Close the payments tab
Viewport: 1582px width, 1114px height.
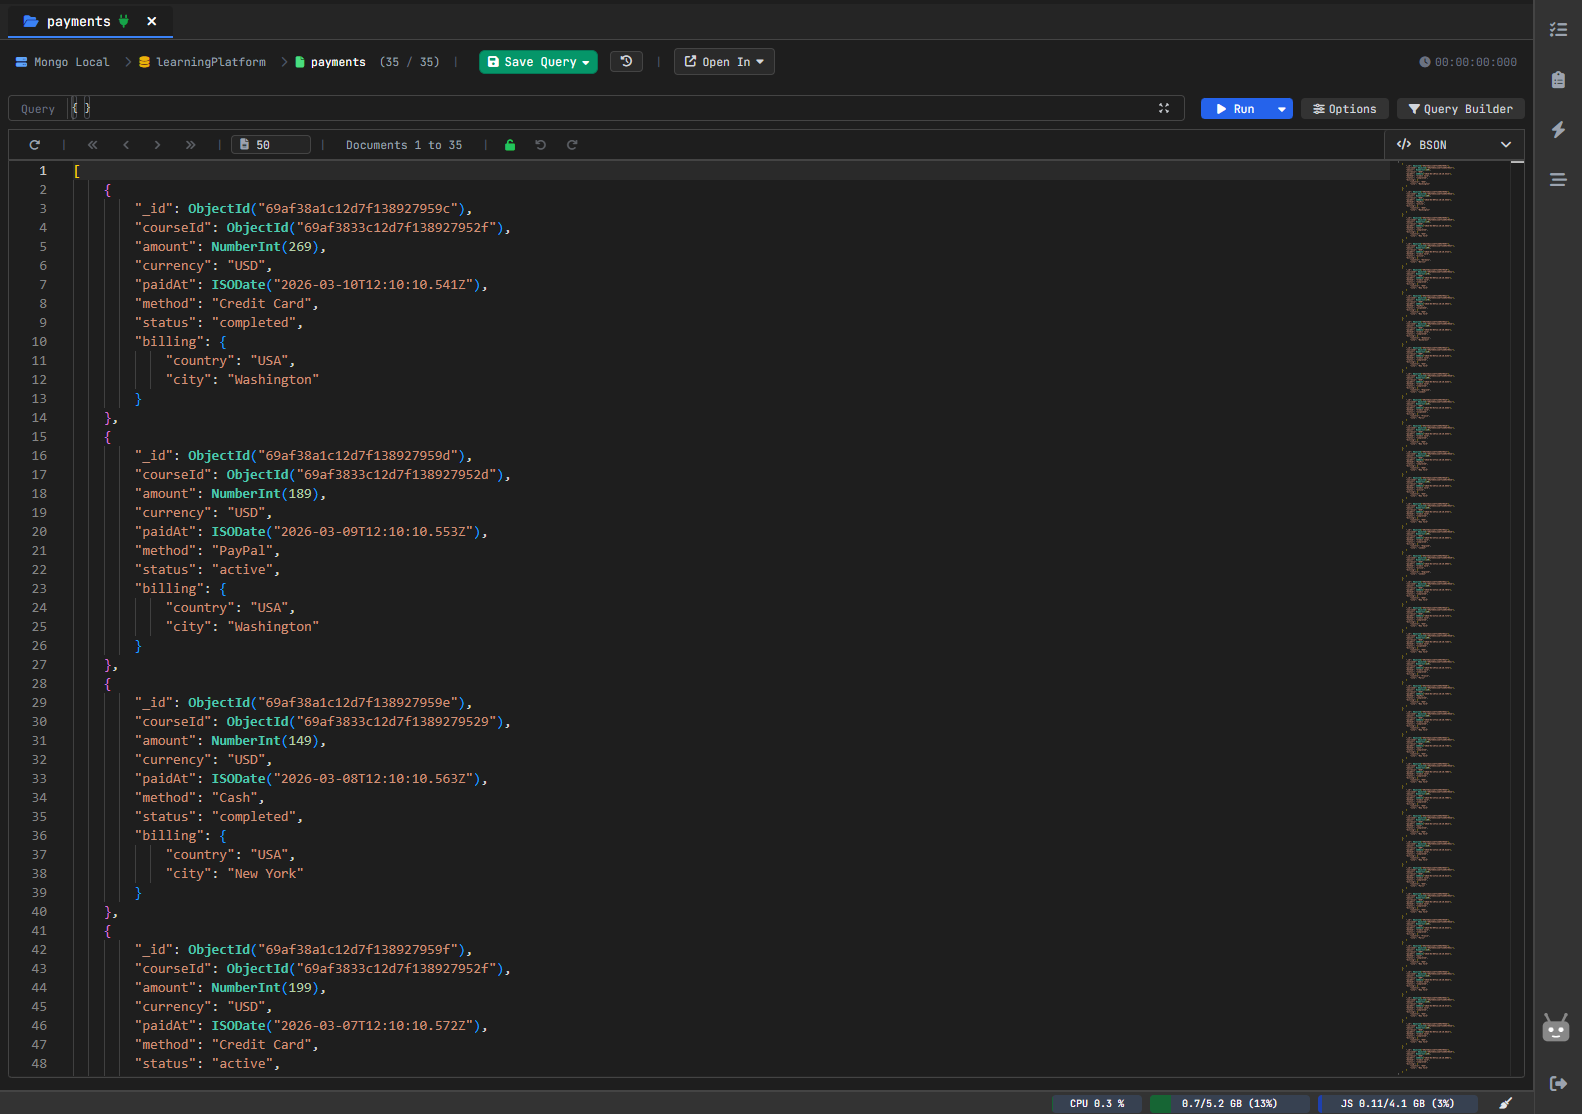tap(152, 21)
